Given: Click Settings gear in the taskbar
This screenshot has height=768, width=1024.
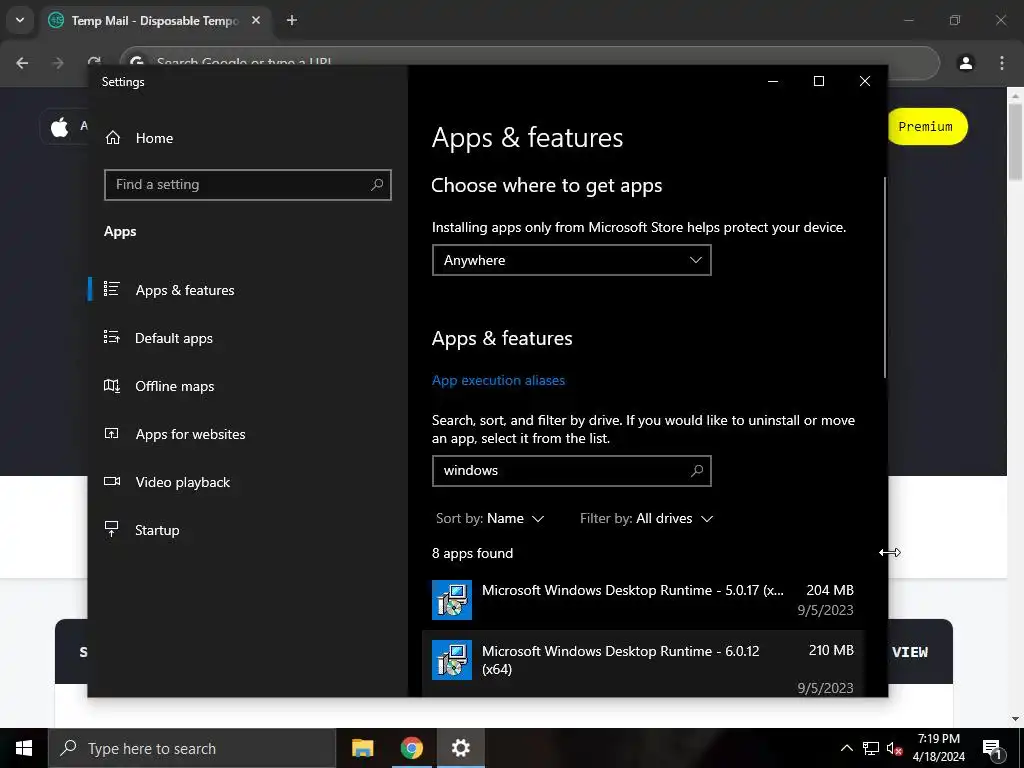Looking at the screenshot, I should 461,748.
